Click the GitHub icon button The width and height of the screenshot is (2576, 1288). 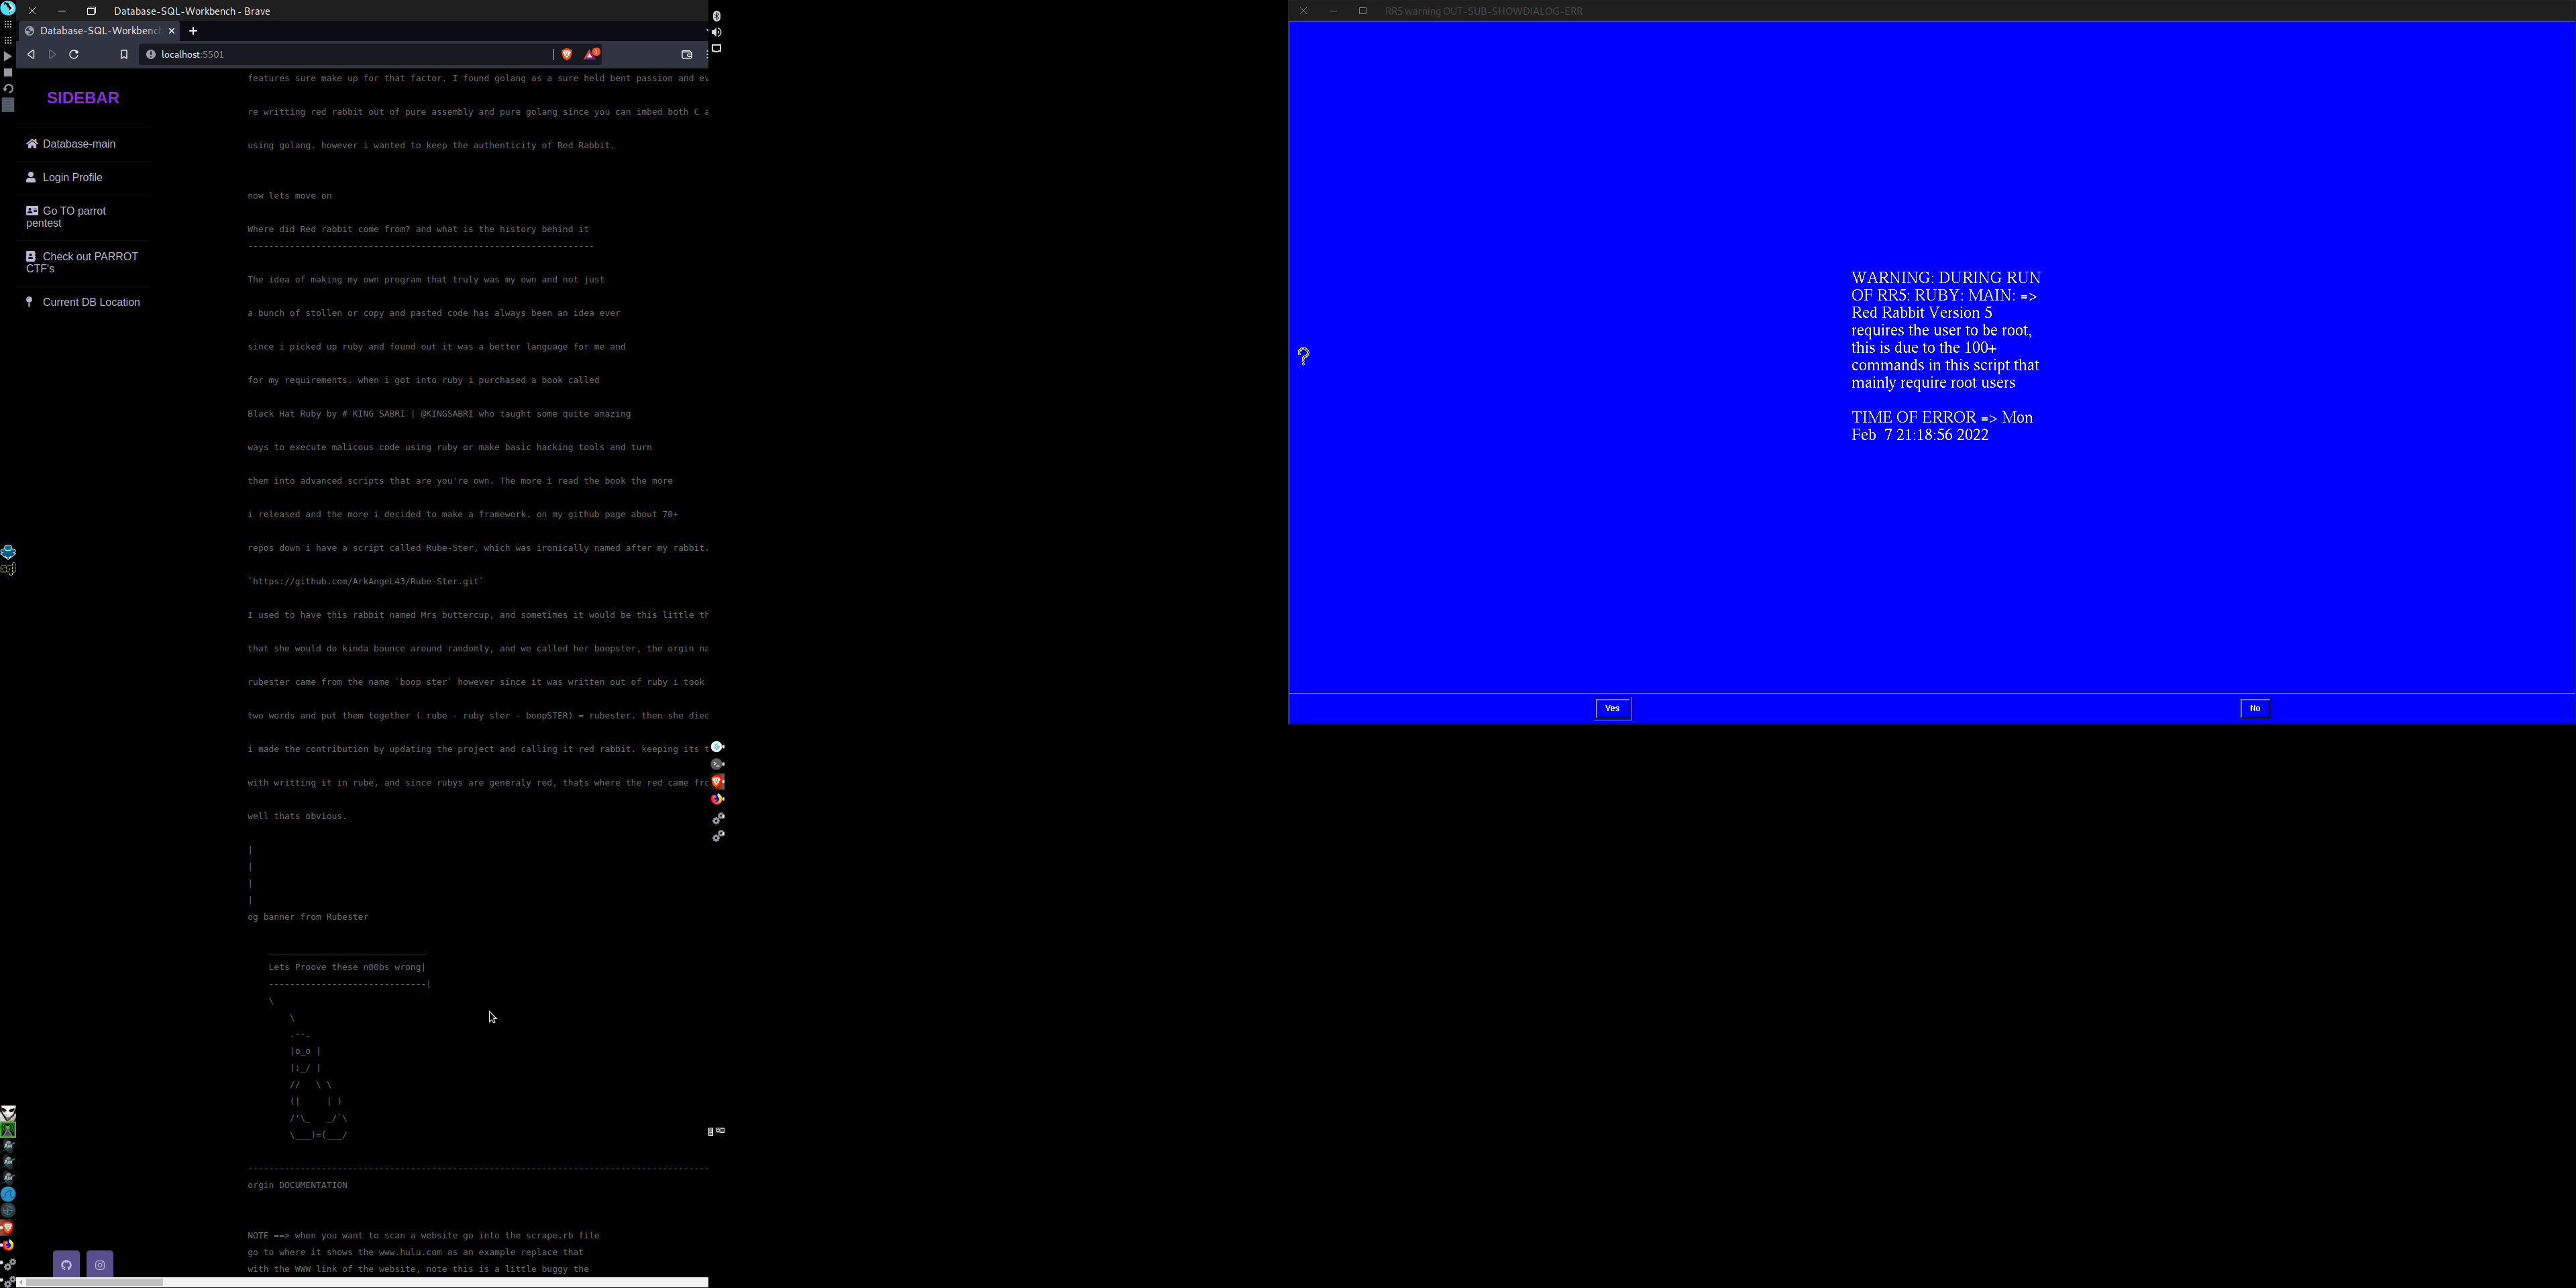pos(66,1265)
